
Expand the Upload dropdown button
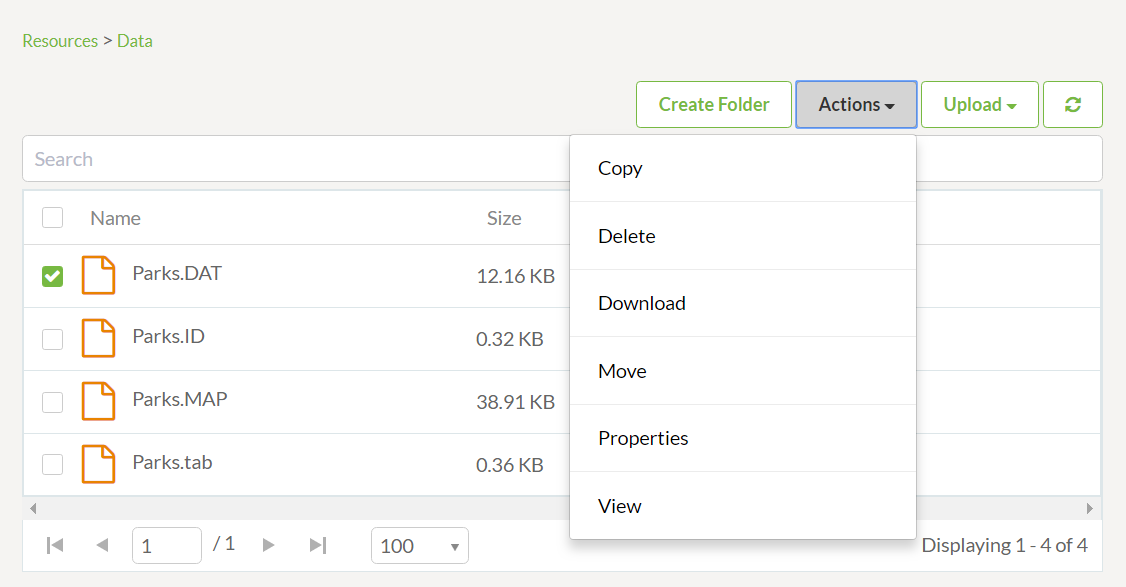pyautogui.click(x=980, y=105)
